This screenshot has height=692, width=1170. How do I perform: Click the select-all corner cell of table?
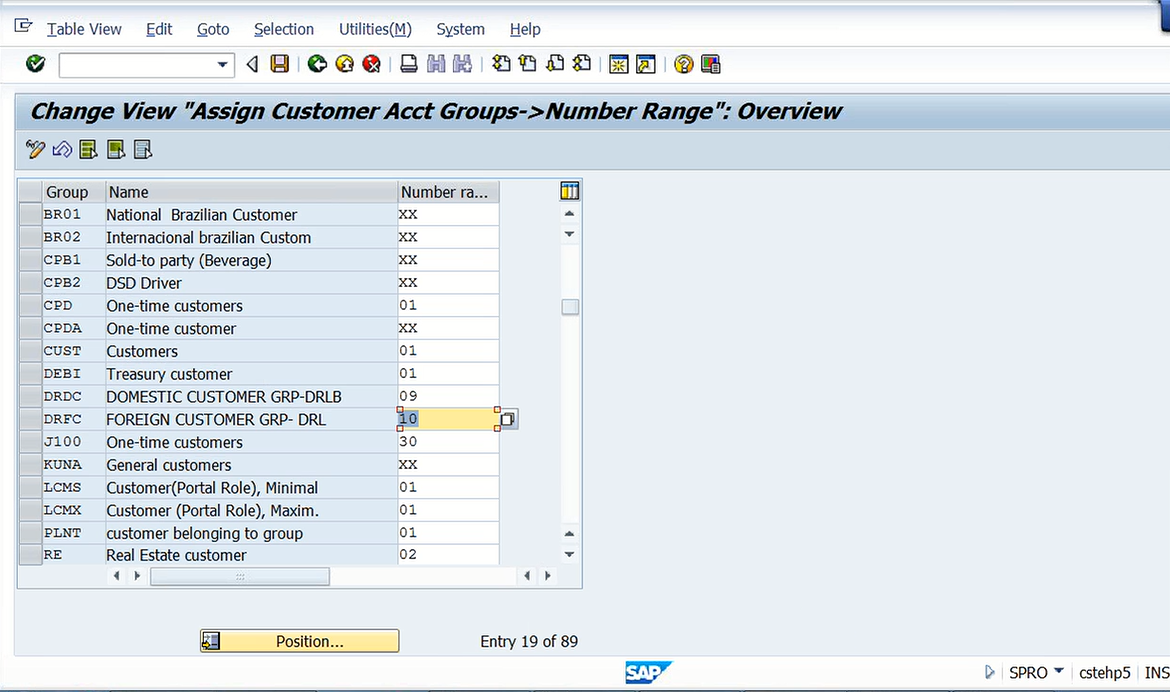pyautogui.click(x=30, y=192)
